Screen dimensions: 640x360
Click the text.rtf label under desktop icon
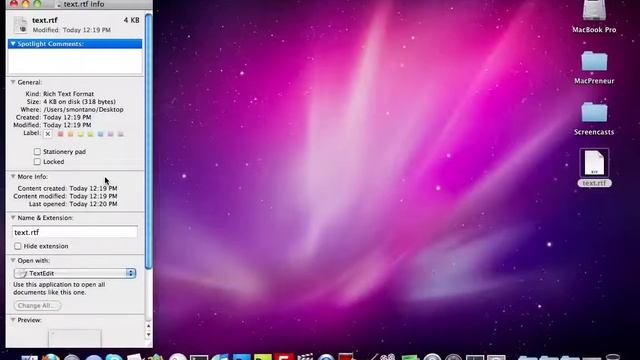pyautogui.click(x=594, y=183)
